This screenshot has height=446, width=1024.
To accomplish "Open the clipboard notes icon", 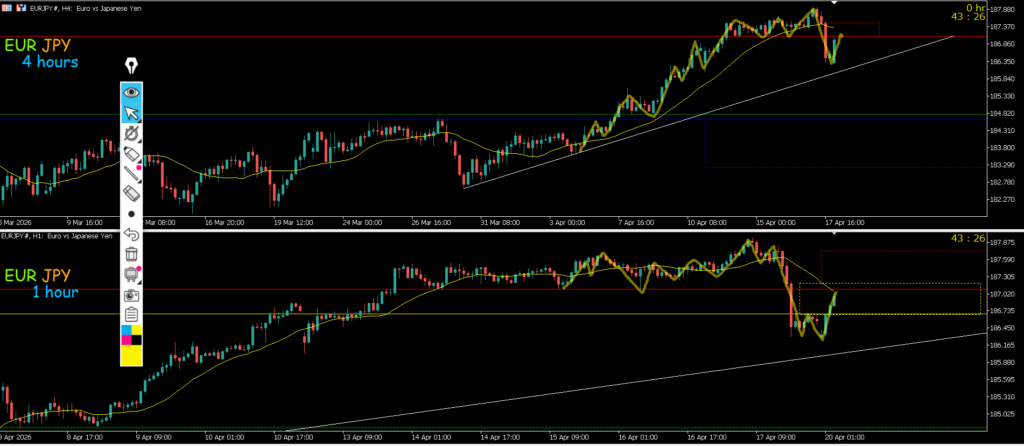I will pos(132,315).
